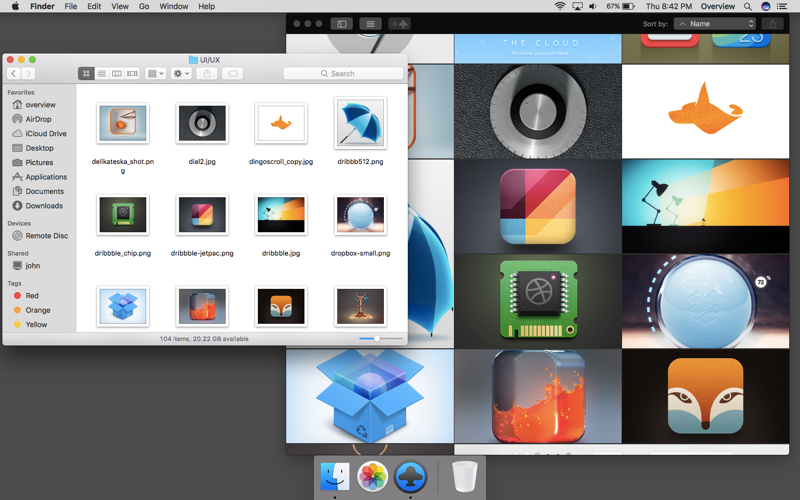Open Downloads from the Finder sidebar
Screen dimensions: 800x500
click(44, 206)
